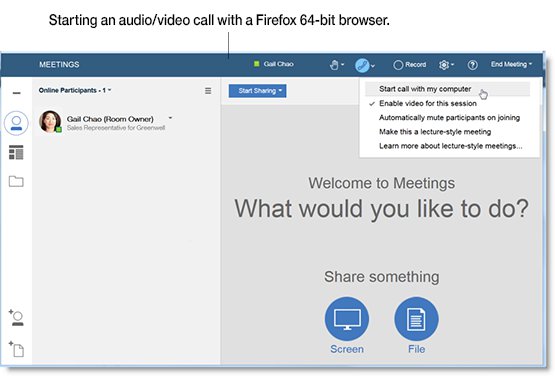Select Make this a lecture-style meeting
Image resolution: width=555 pixels, height=376 pixels.
[435, 132]
